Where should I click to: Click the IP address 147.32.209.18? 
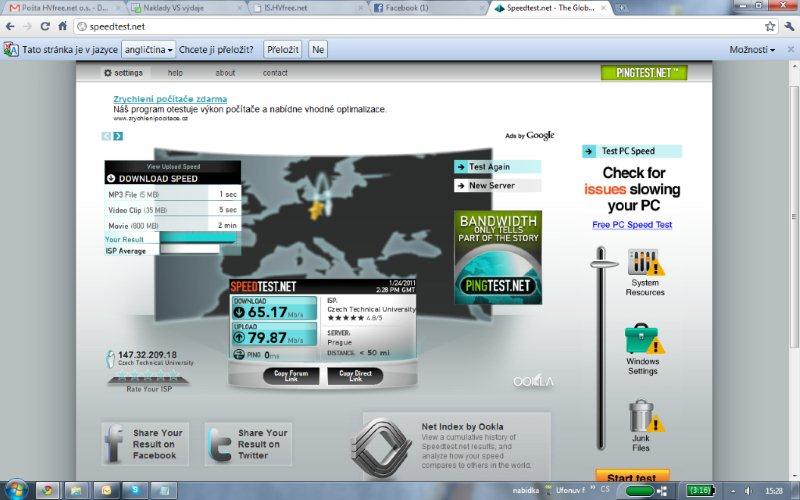pos(147,355)
